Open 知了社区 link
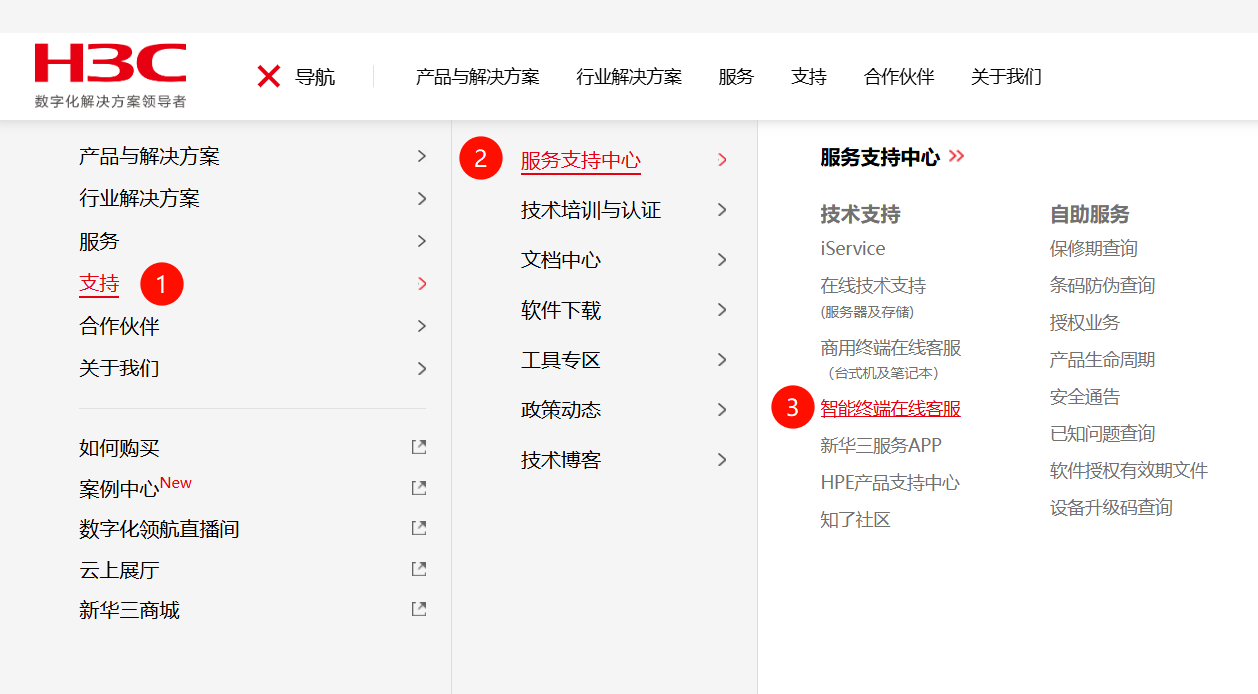This screenshot has width=1258, height=694. [x=855, y=519]
